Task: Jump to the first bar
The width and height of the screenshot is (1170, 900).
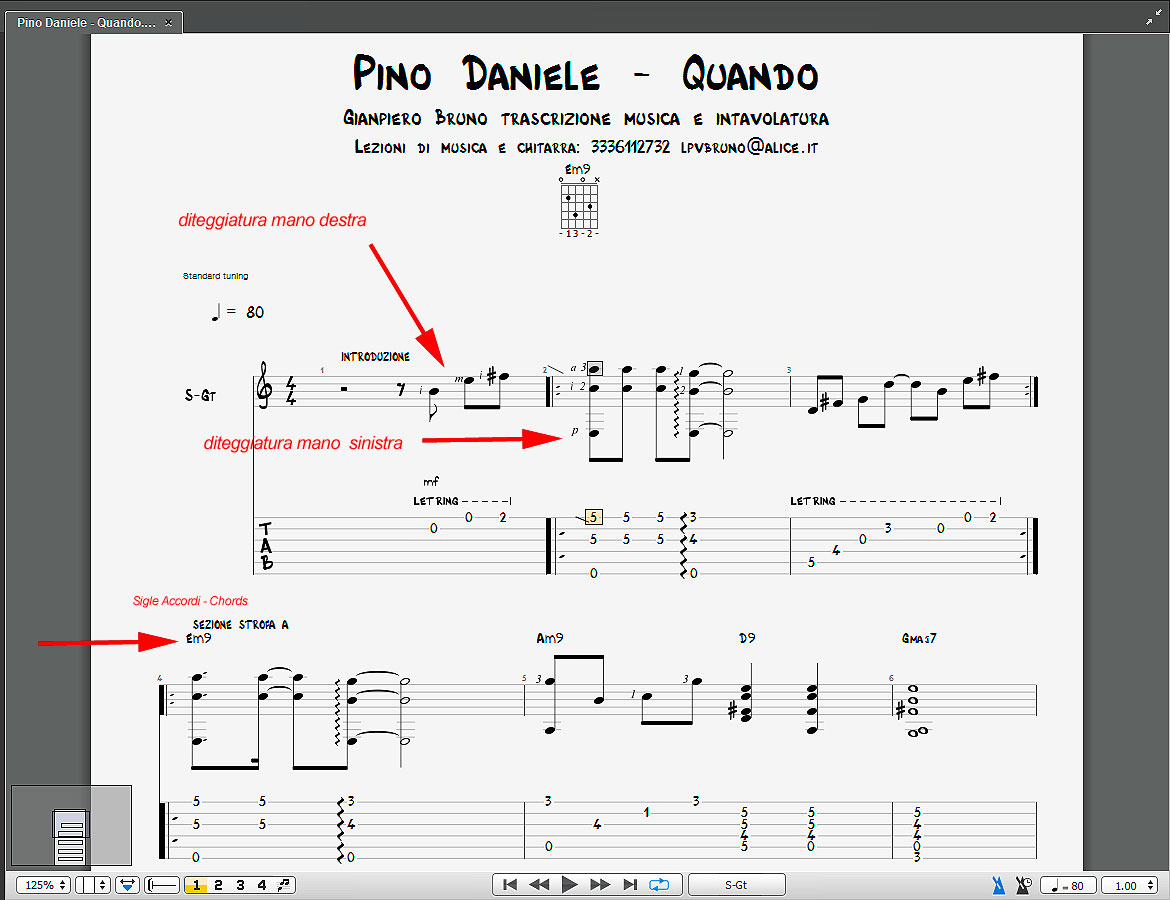Action: [x=510, y=884]
